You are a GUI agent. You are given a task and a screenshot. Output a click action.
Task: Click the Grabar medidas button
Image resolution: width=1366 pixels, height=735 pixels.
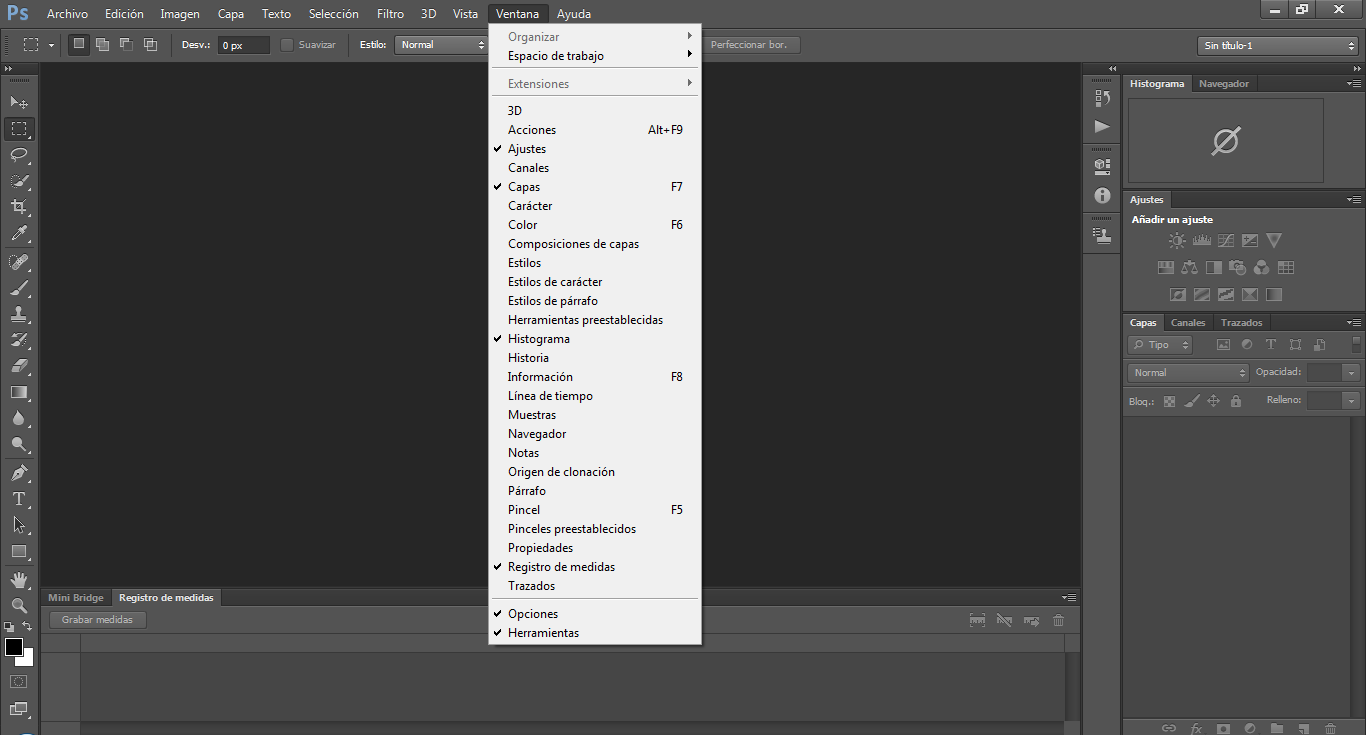pos(98,620)
